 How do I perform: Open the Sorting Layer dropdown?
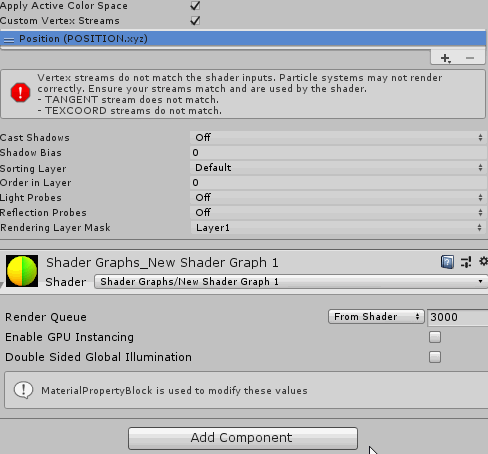(338, 167)
